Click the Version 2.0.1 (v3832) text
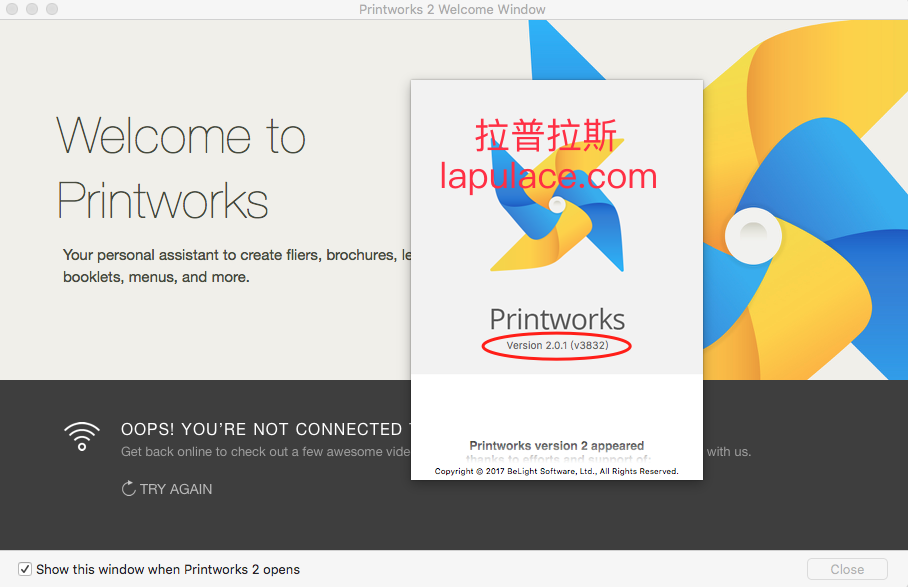This screenshot has height=587, width=908. click(x=557, y=345)
